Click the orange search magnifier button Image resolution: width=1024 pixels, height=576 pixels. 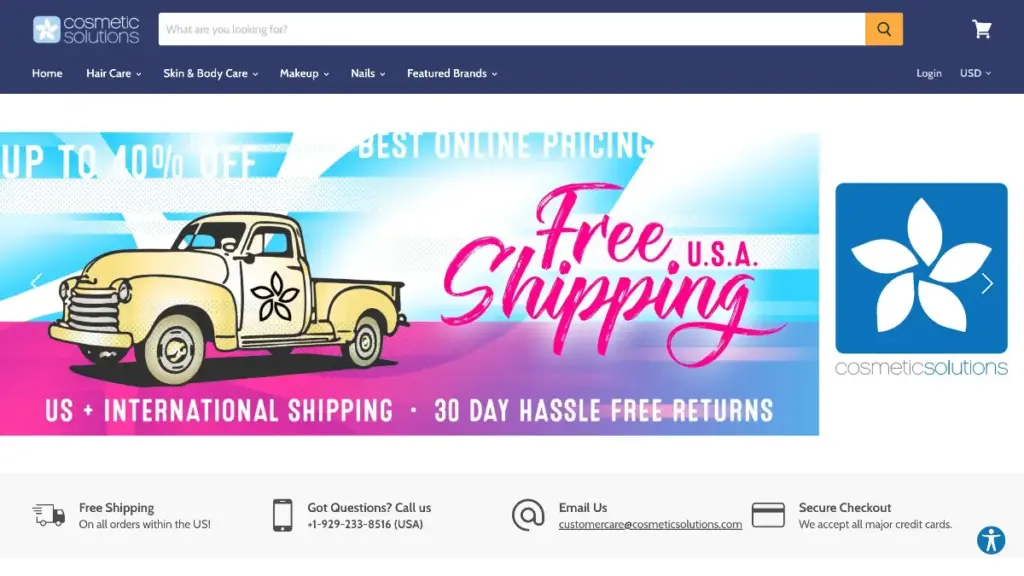884,29
